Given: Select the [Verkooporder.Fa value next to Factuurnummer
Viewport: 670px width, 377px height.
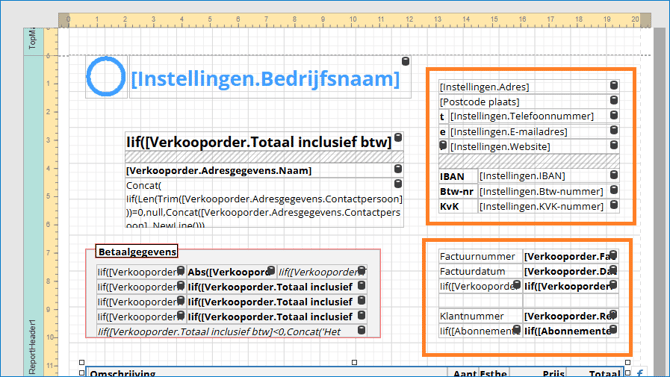Looking at the screenshot, I should pyautogui.click(x=571, y=256).
